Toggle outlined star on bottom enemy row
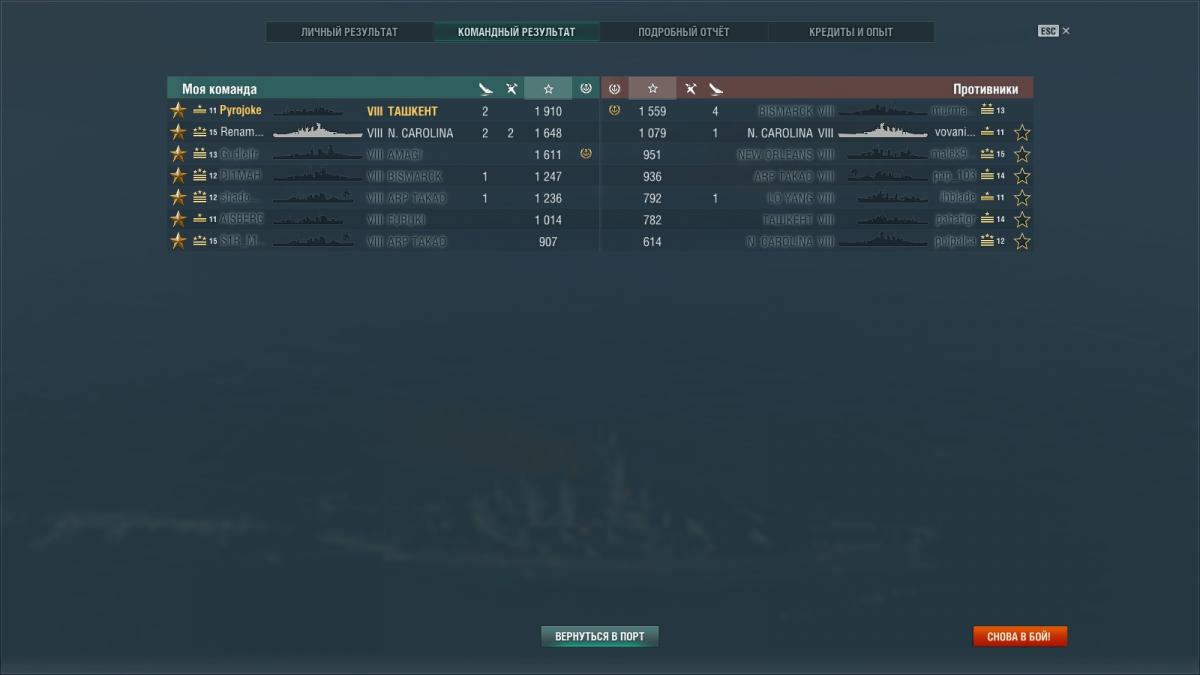Viewport: 1200px width, 675px height. [1022, 241]
